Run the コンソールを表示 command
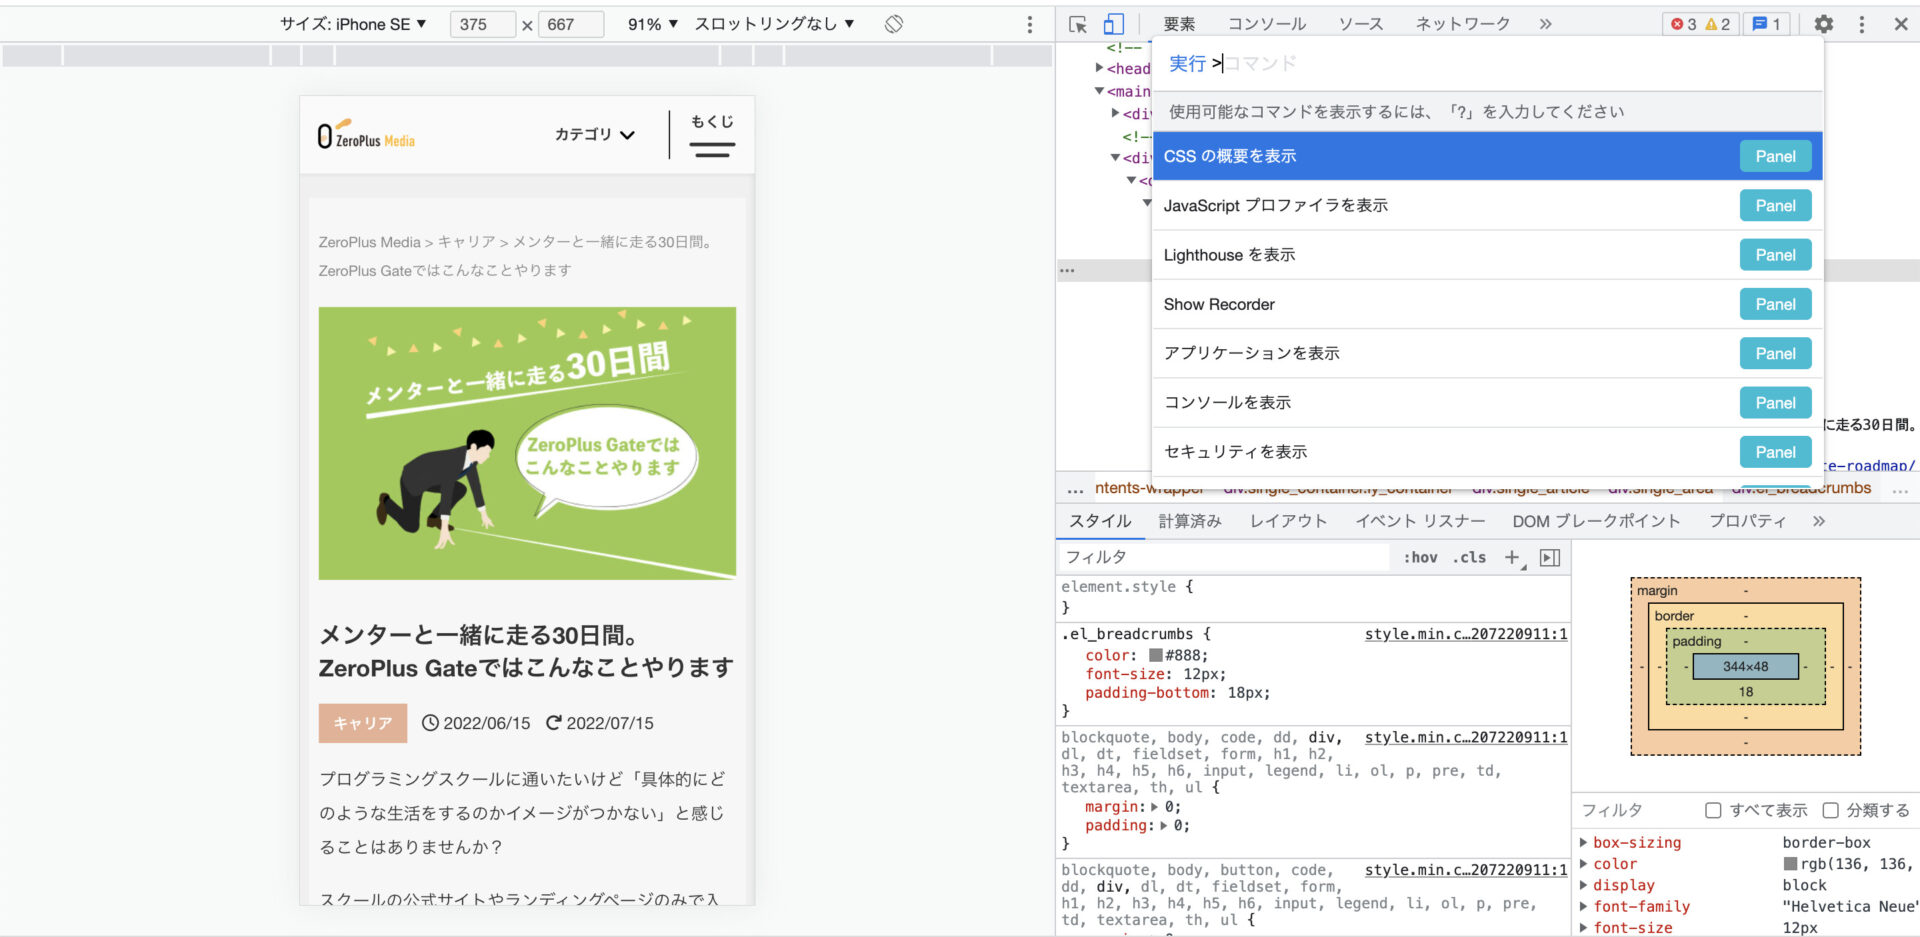This screenshot has width=1920, height=937. pos(1487,403)
